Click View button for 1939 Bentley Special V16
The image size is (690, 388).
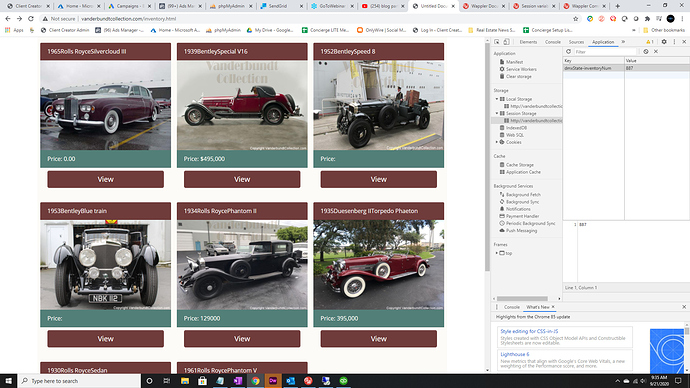(x=242, y=179)
